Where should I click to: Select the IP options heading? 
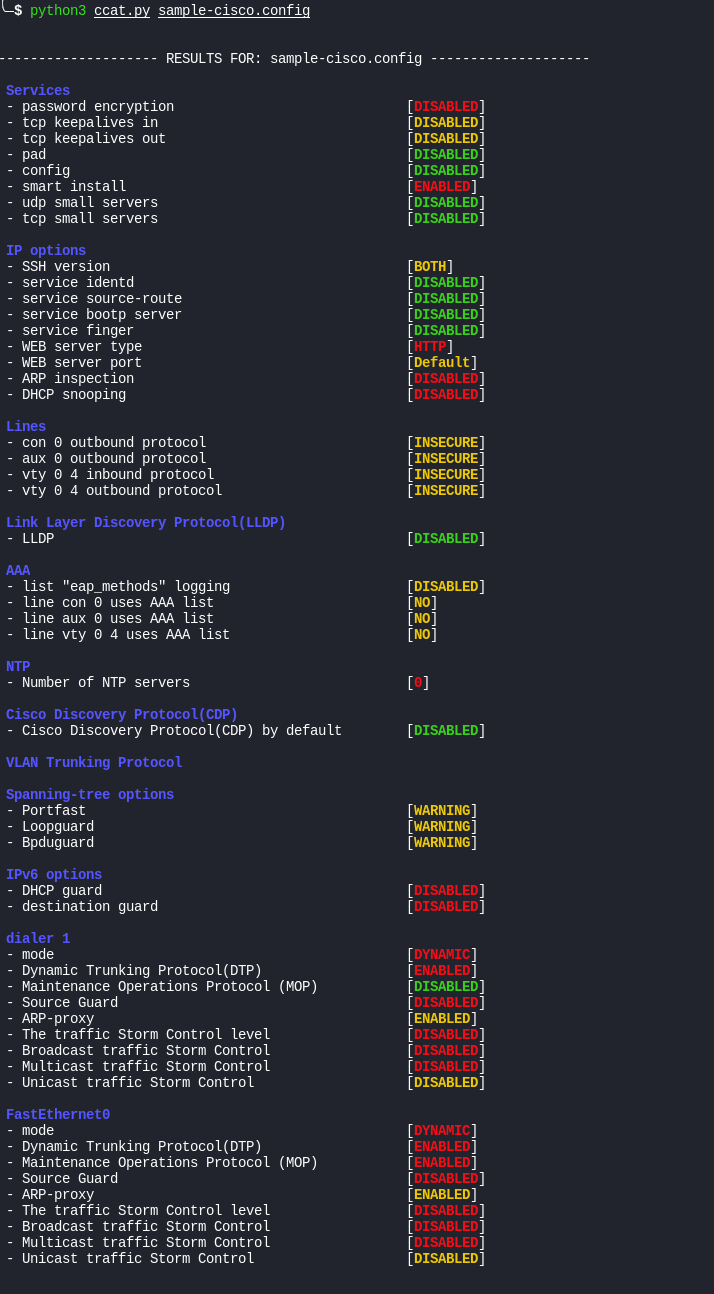(x=46, y=251)
